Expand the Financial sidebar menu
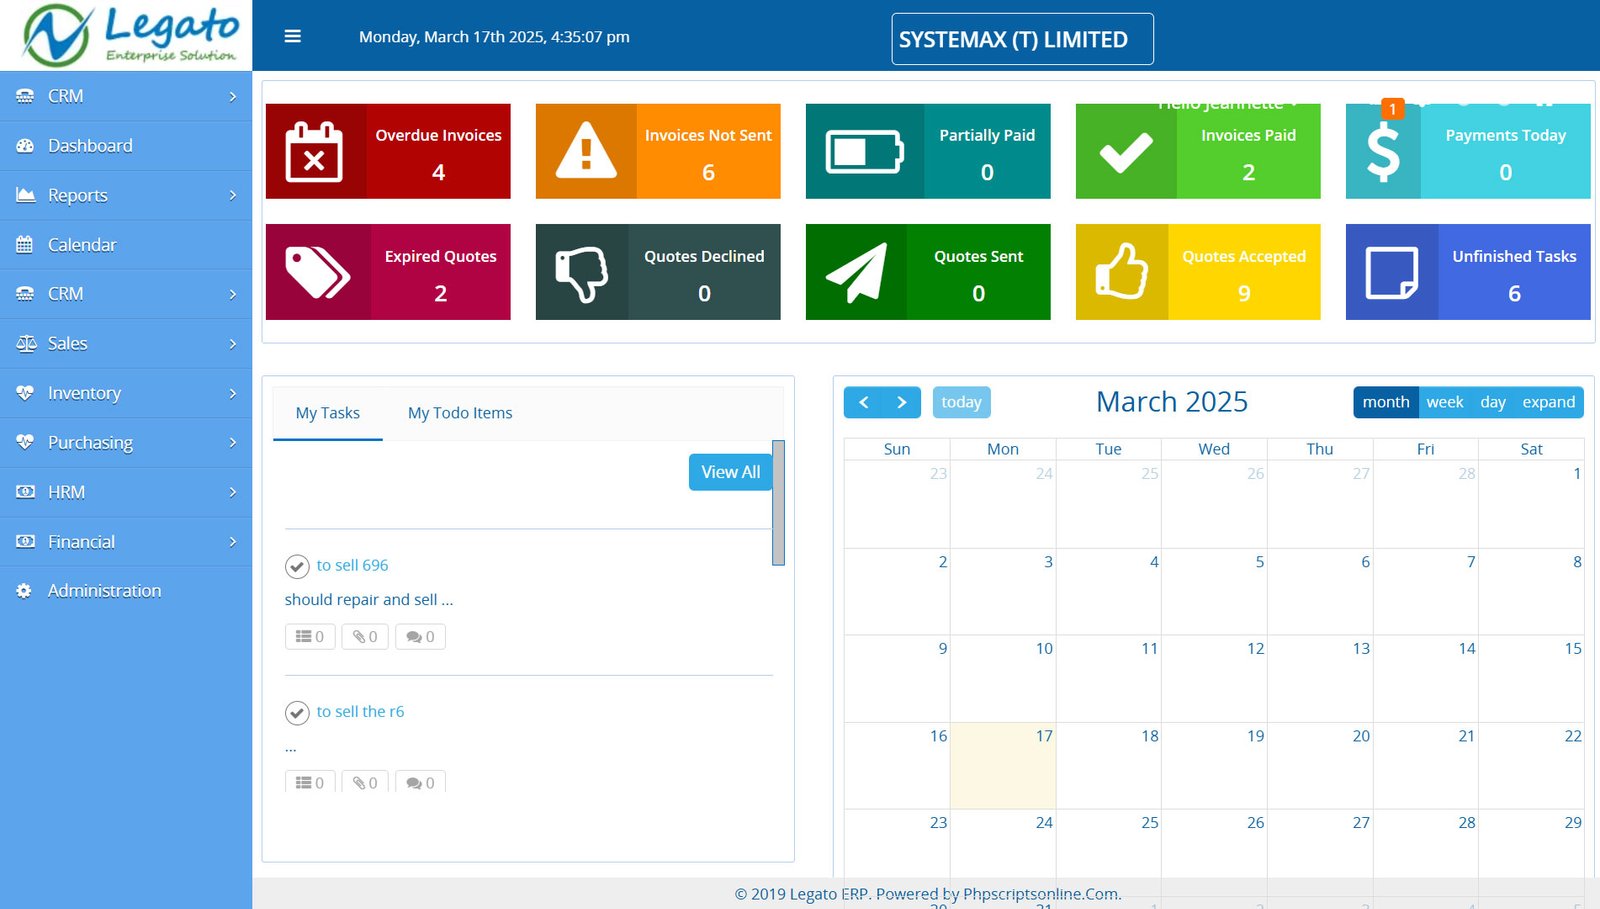1600x909 pixels. coord(126,541)
